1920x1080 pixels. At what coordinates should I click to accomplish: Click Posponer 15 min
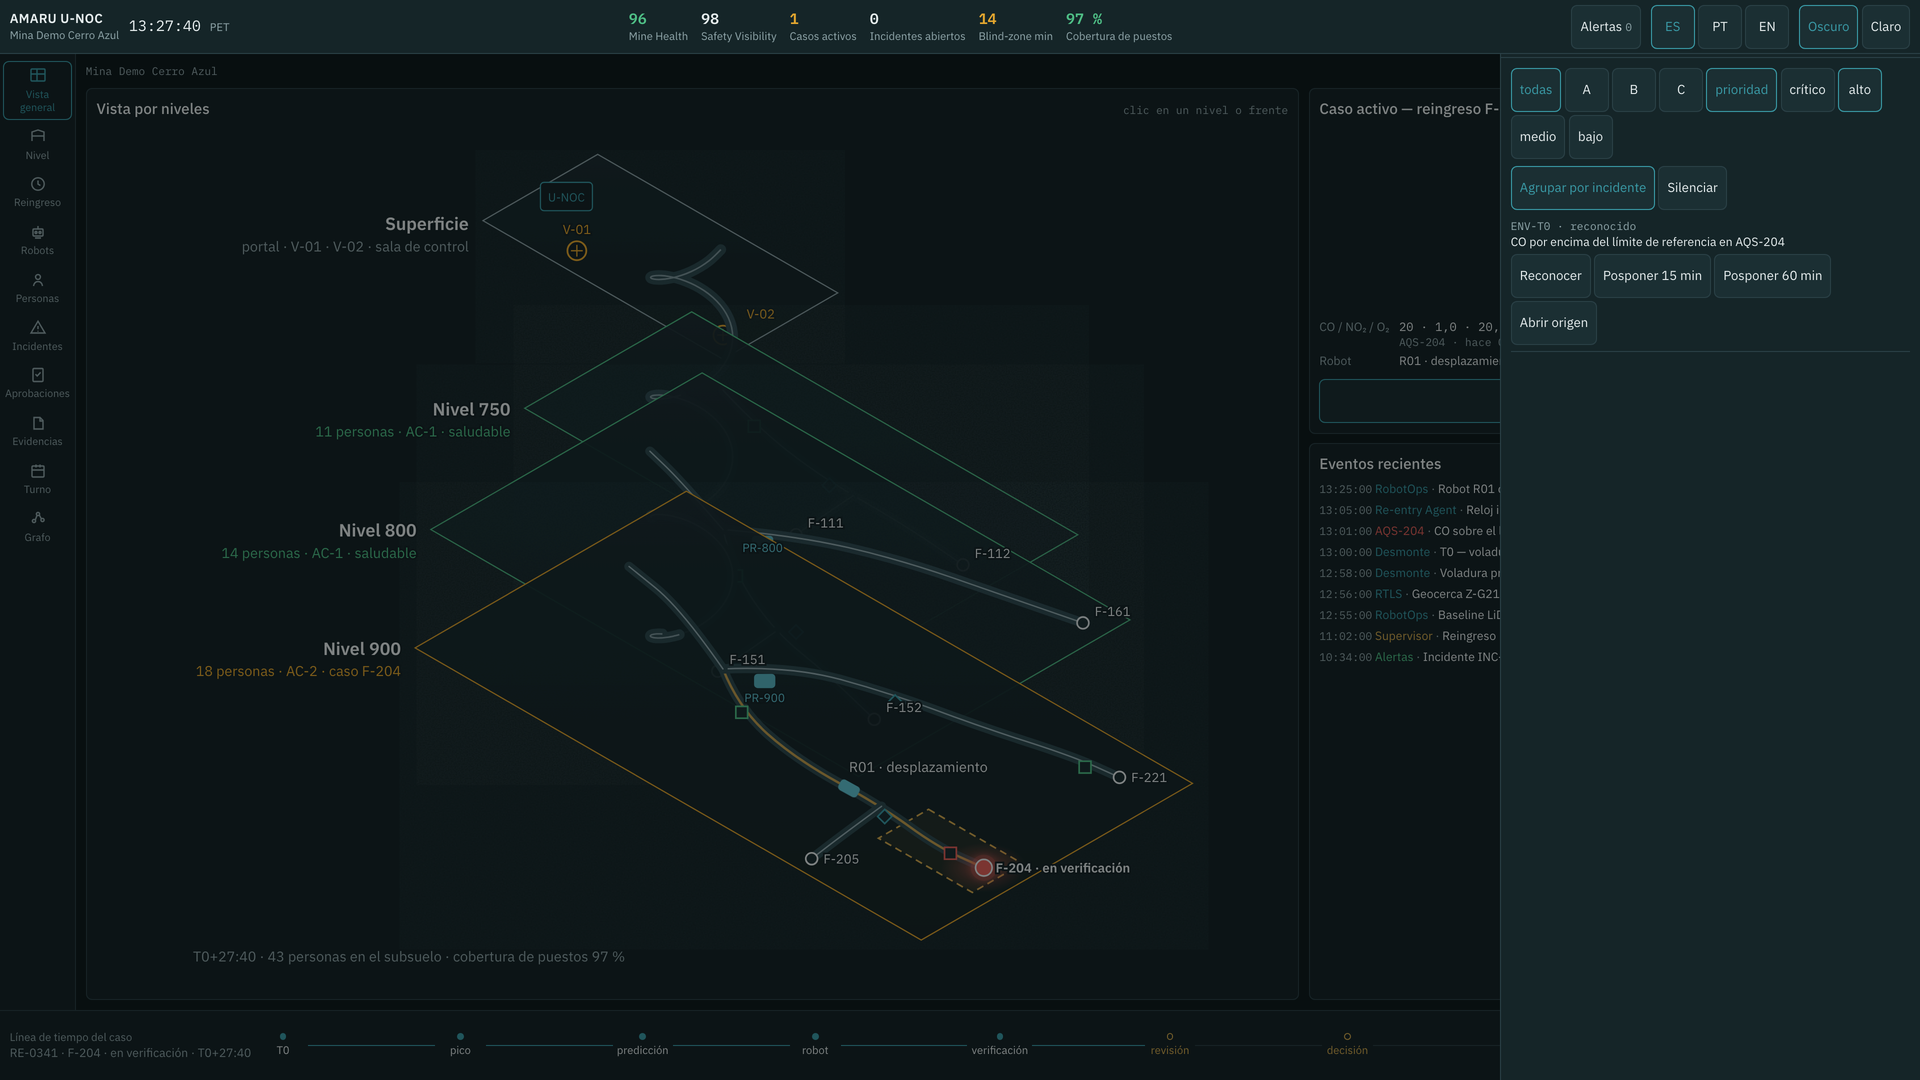tap(1652, 276)
